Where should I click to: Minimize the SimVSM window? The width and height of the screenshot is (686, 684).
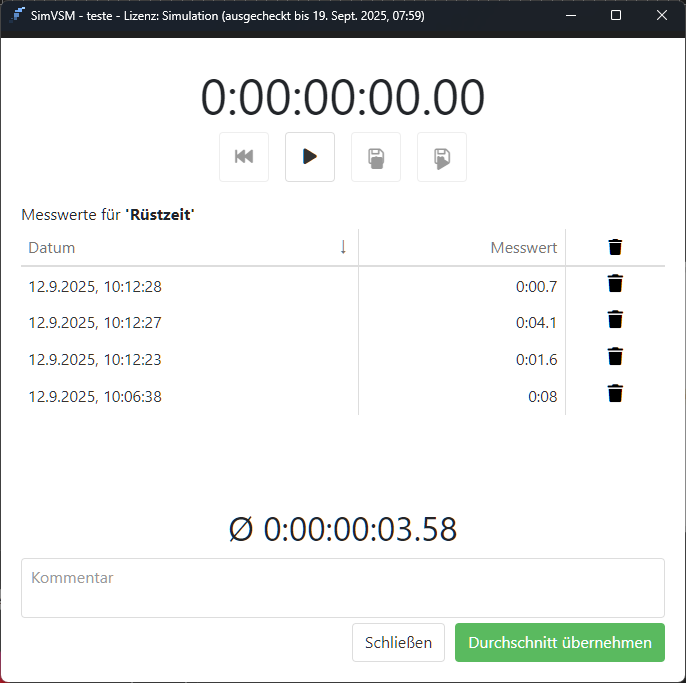click(x=570, y=15)
